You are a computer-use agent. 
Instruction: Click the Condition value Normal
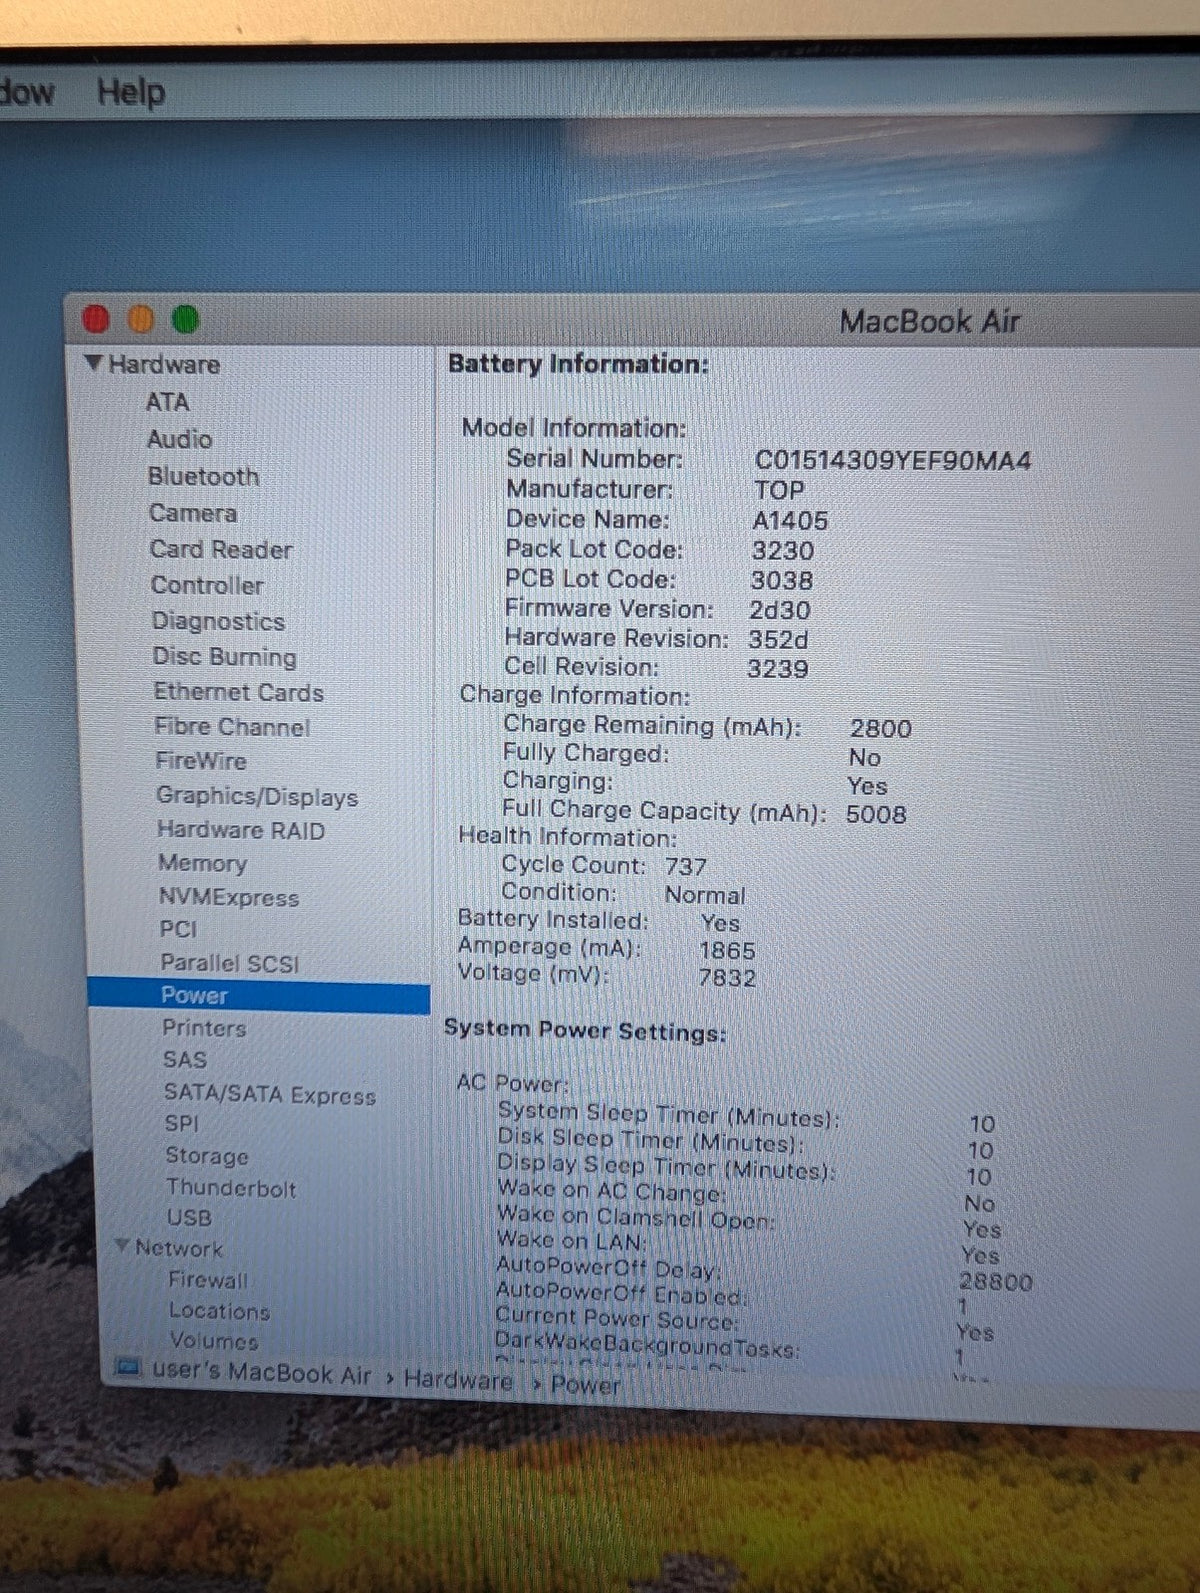[705, 896]
